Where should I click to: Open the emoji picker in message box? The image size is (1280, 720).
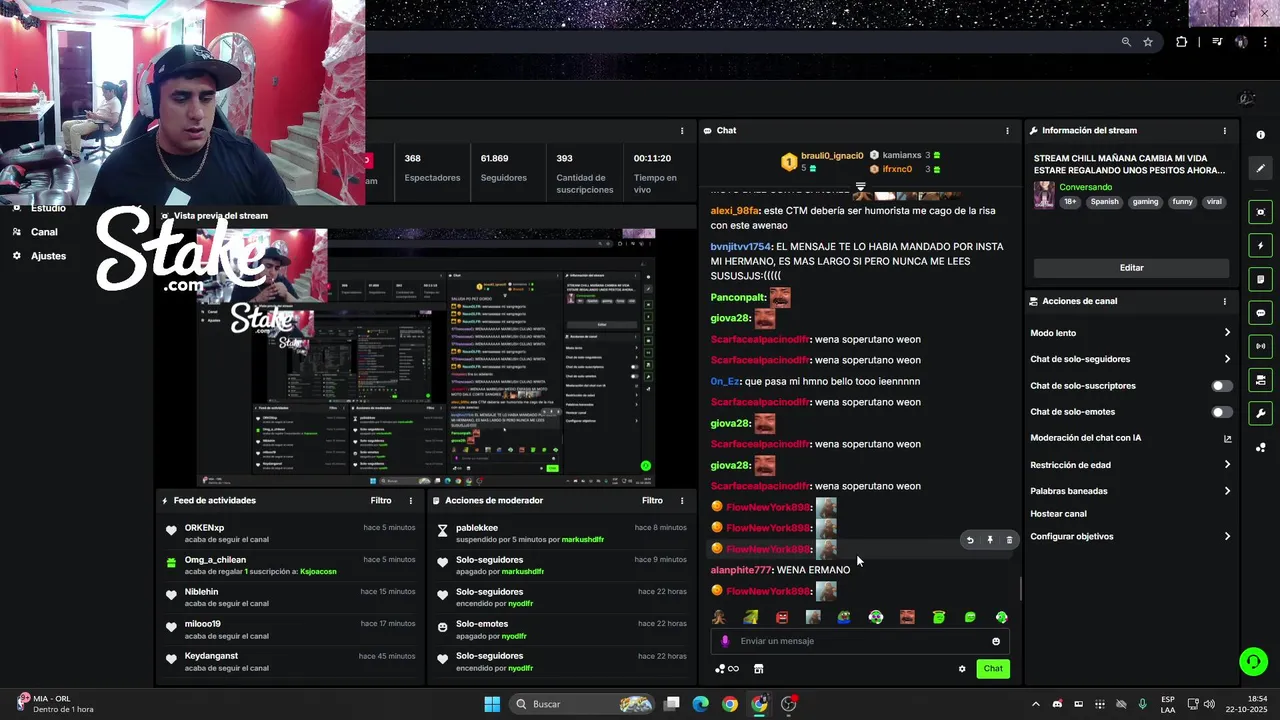click(x=996, y=641)
